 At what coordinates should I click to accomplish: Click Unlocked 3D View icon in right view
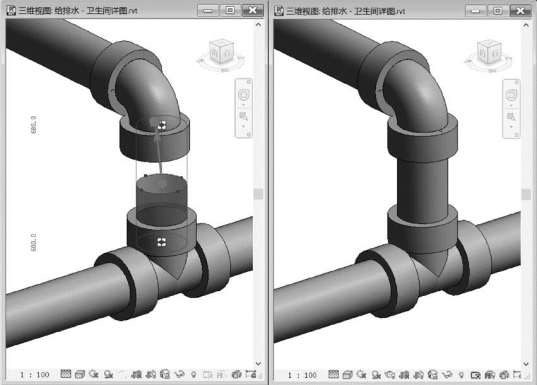tap(433, 375)
